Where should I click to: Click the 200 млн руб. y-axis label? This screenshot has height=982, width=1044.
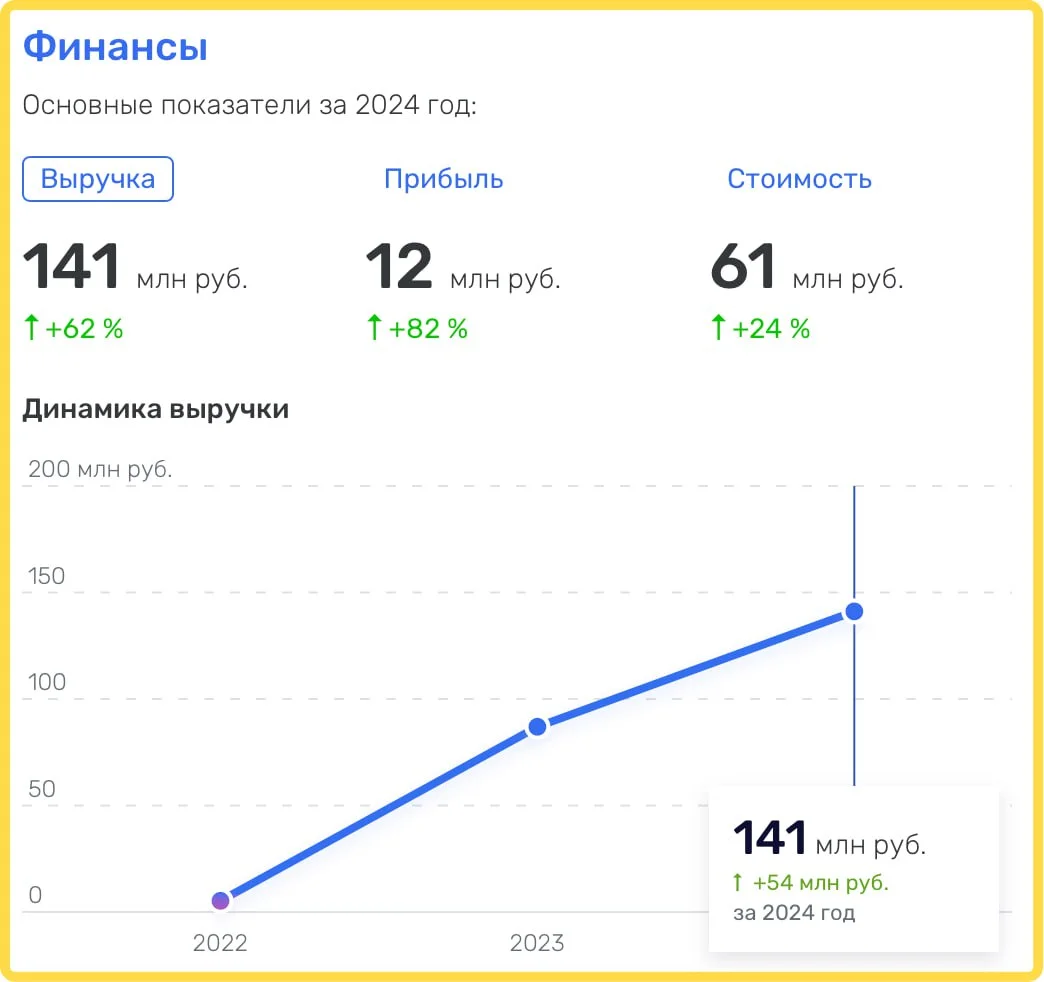pos(100,469)
